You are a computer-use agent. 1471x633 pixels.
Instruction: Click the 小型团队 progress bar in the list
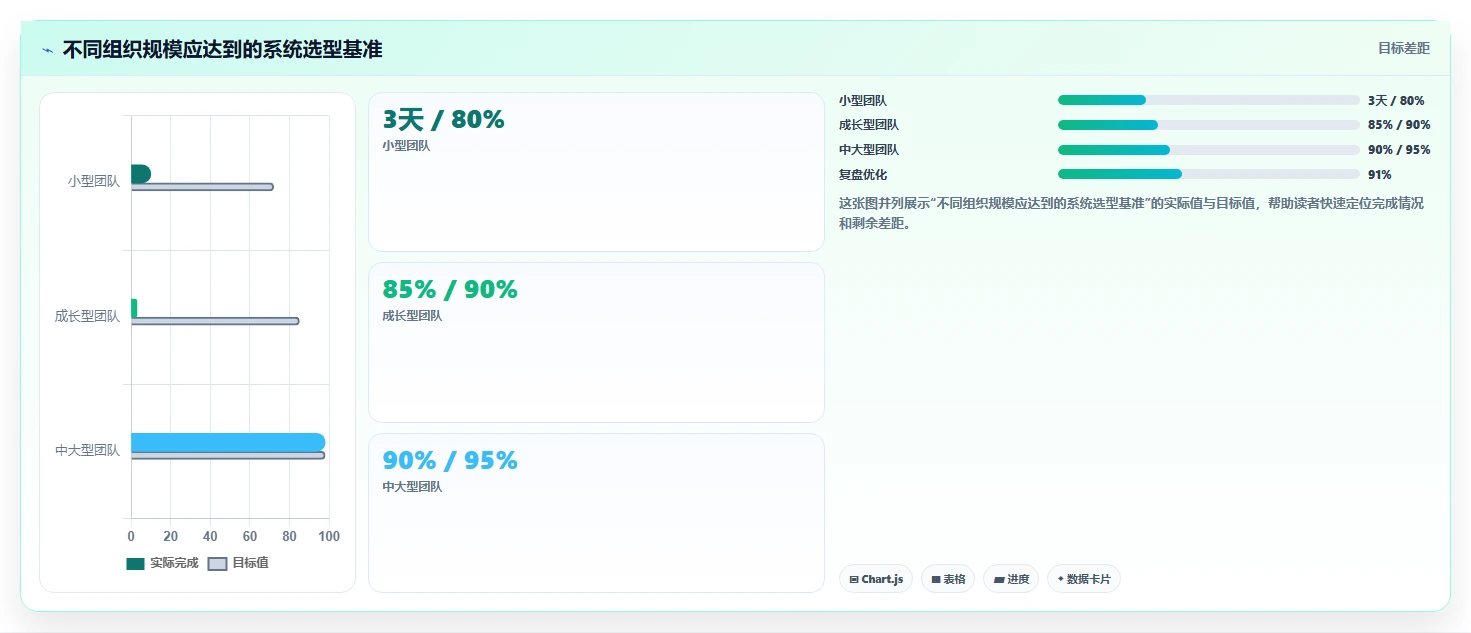point(1209,100)
